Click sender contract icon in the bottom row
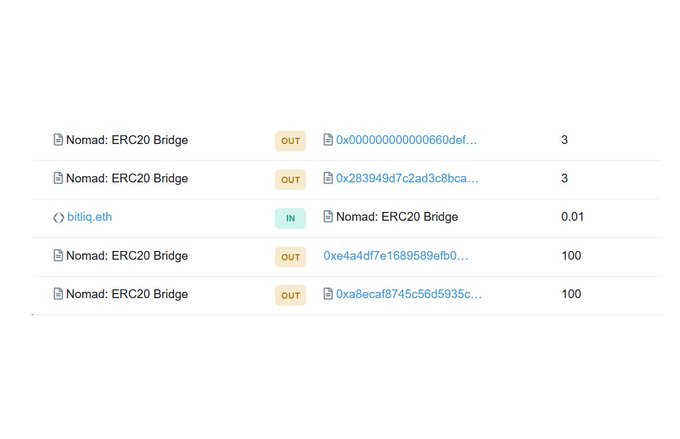This screenshot has width=680, height=439. 58,295
